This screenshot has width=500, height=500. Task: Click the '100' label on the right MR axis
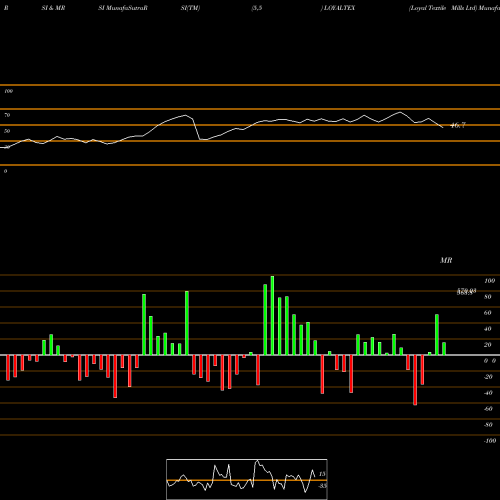tap(489, 281)
